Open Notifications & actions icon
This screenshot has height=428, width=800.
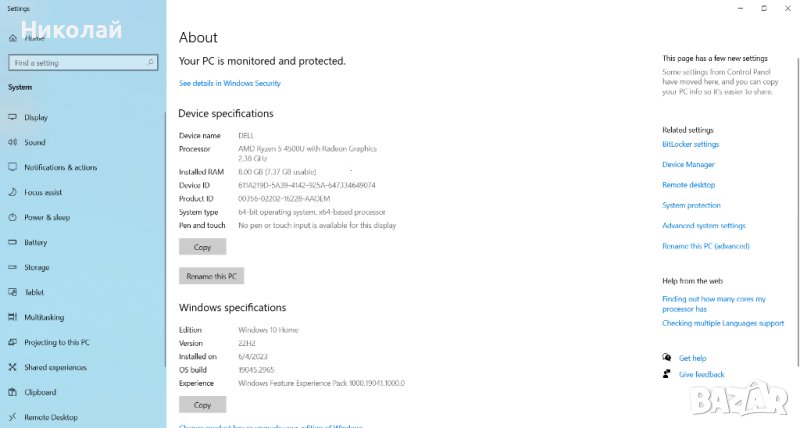click(12, 167)
